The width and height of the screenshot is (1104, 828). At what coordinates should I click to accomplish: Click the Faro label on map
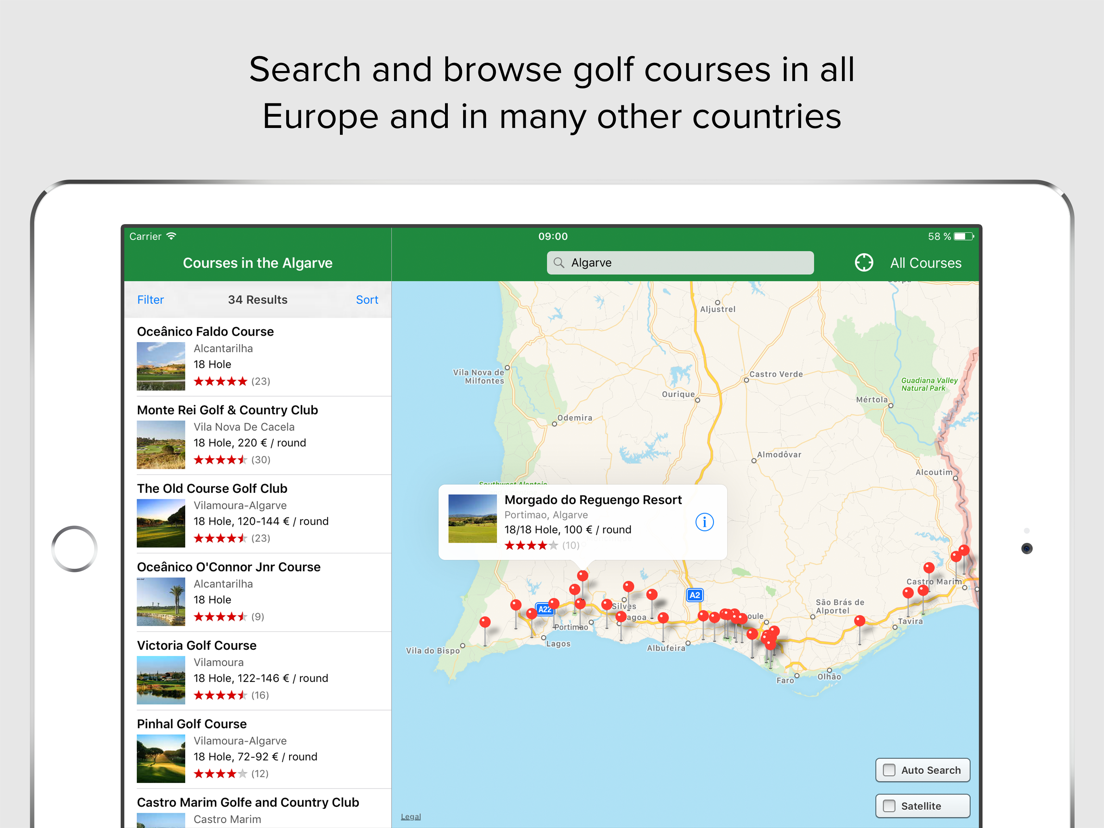click(785, 680)
